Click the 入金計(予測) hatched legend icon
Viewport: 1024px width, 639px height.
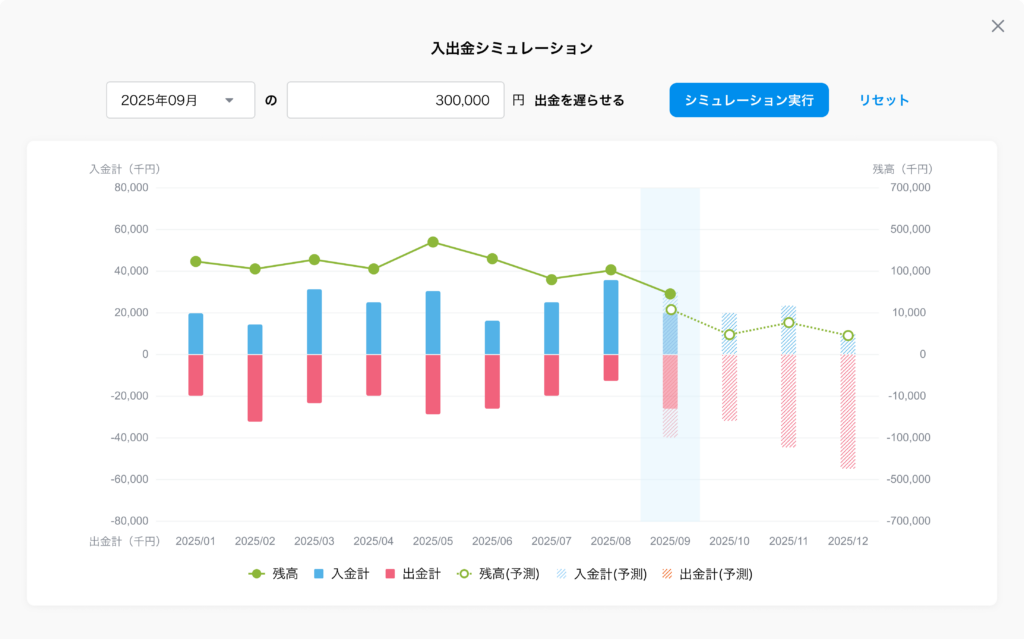click(x=562, y=574)
